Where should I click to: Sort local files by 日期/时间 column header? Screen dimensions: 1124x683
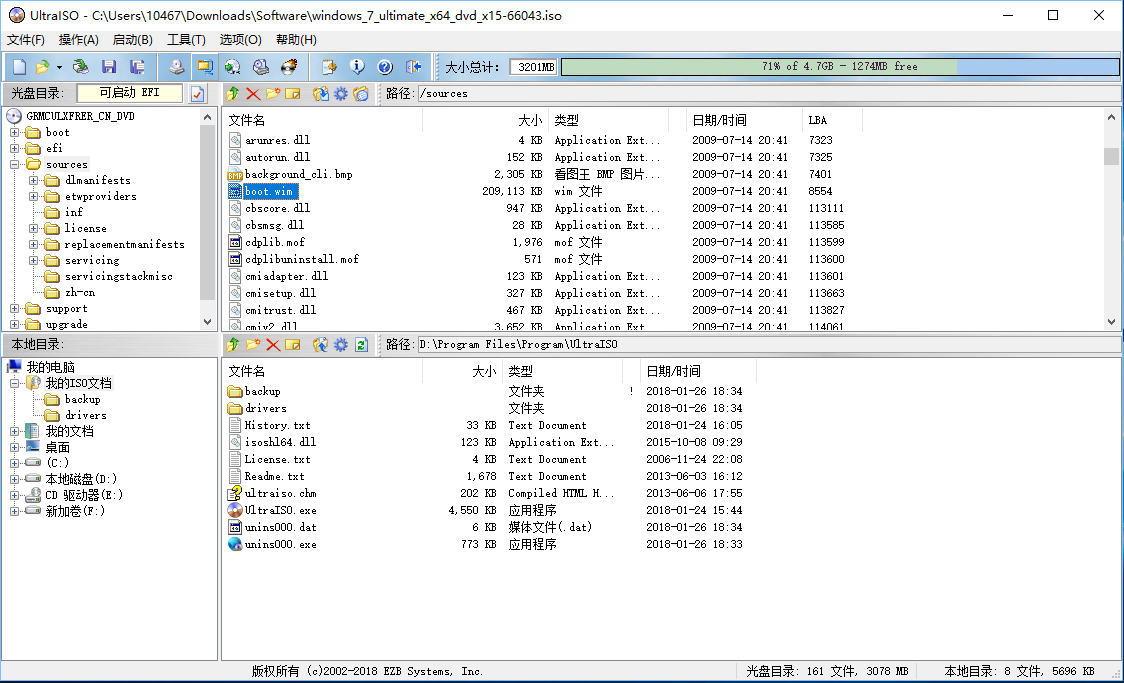point(698,371)
